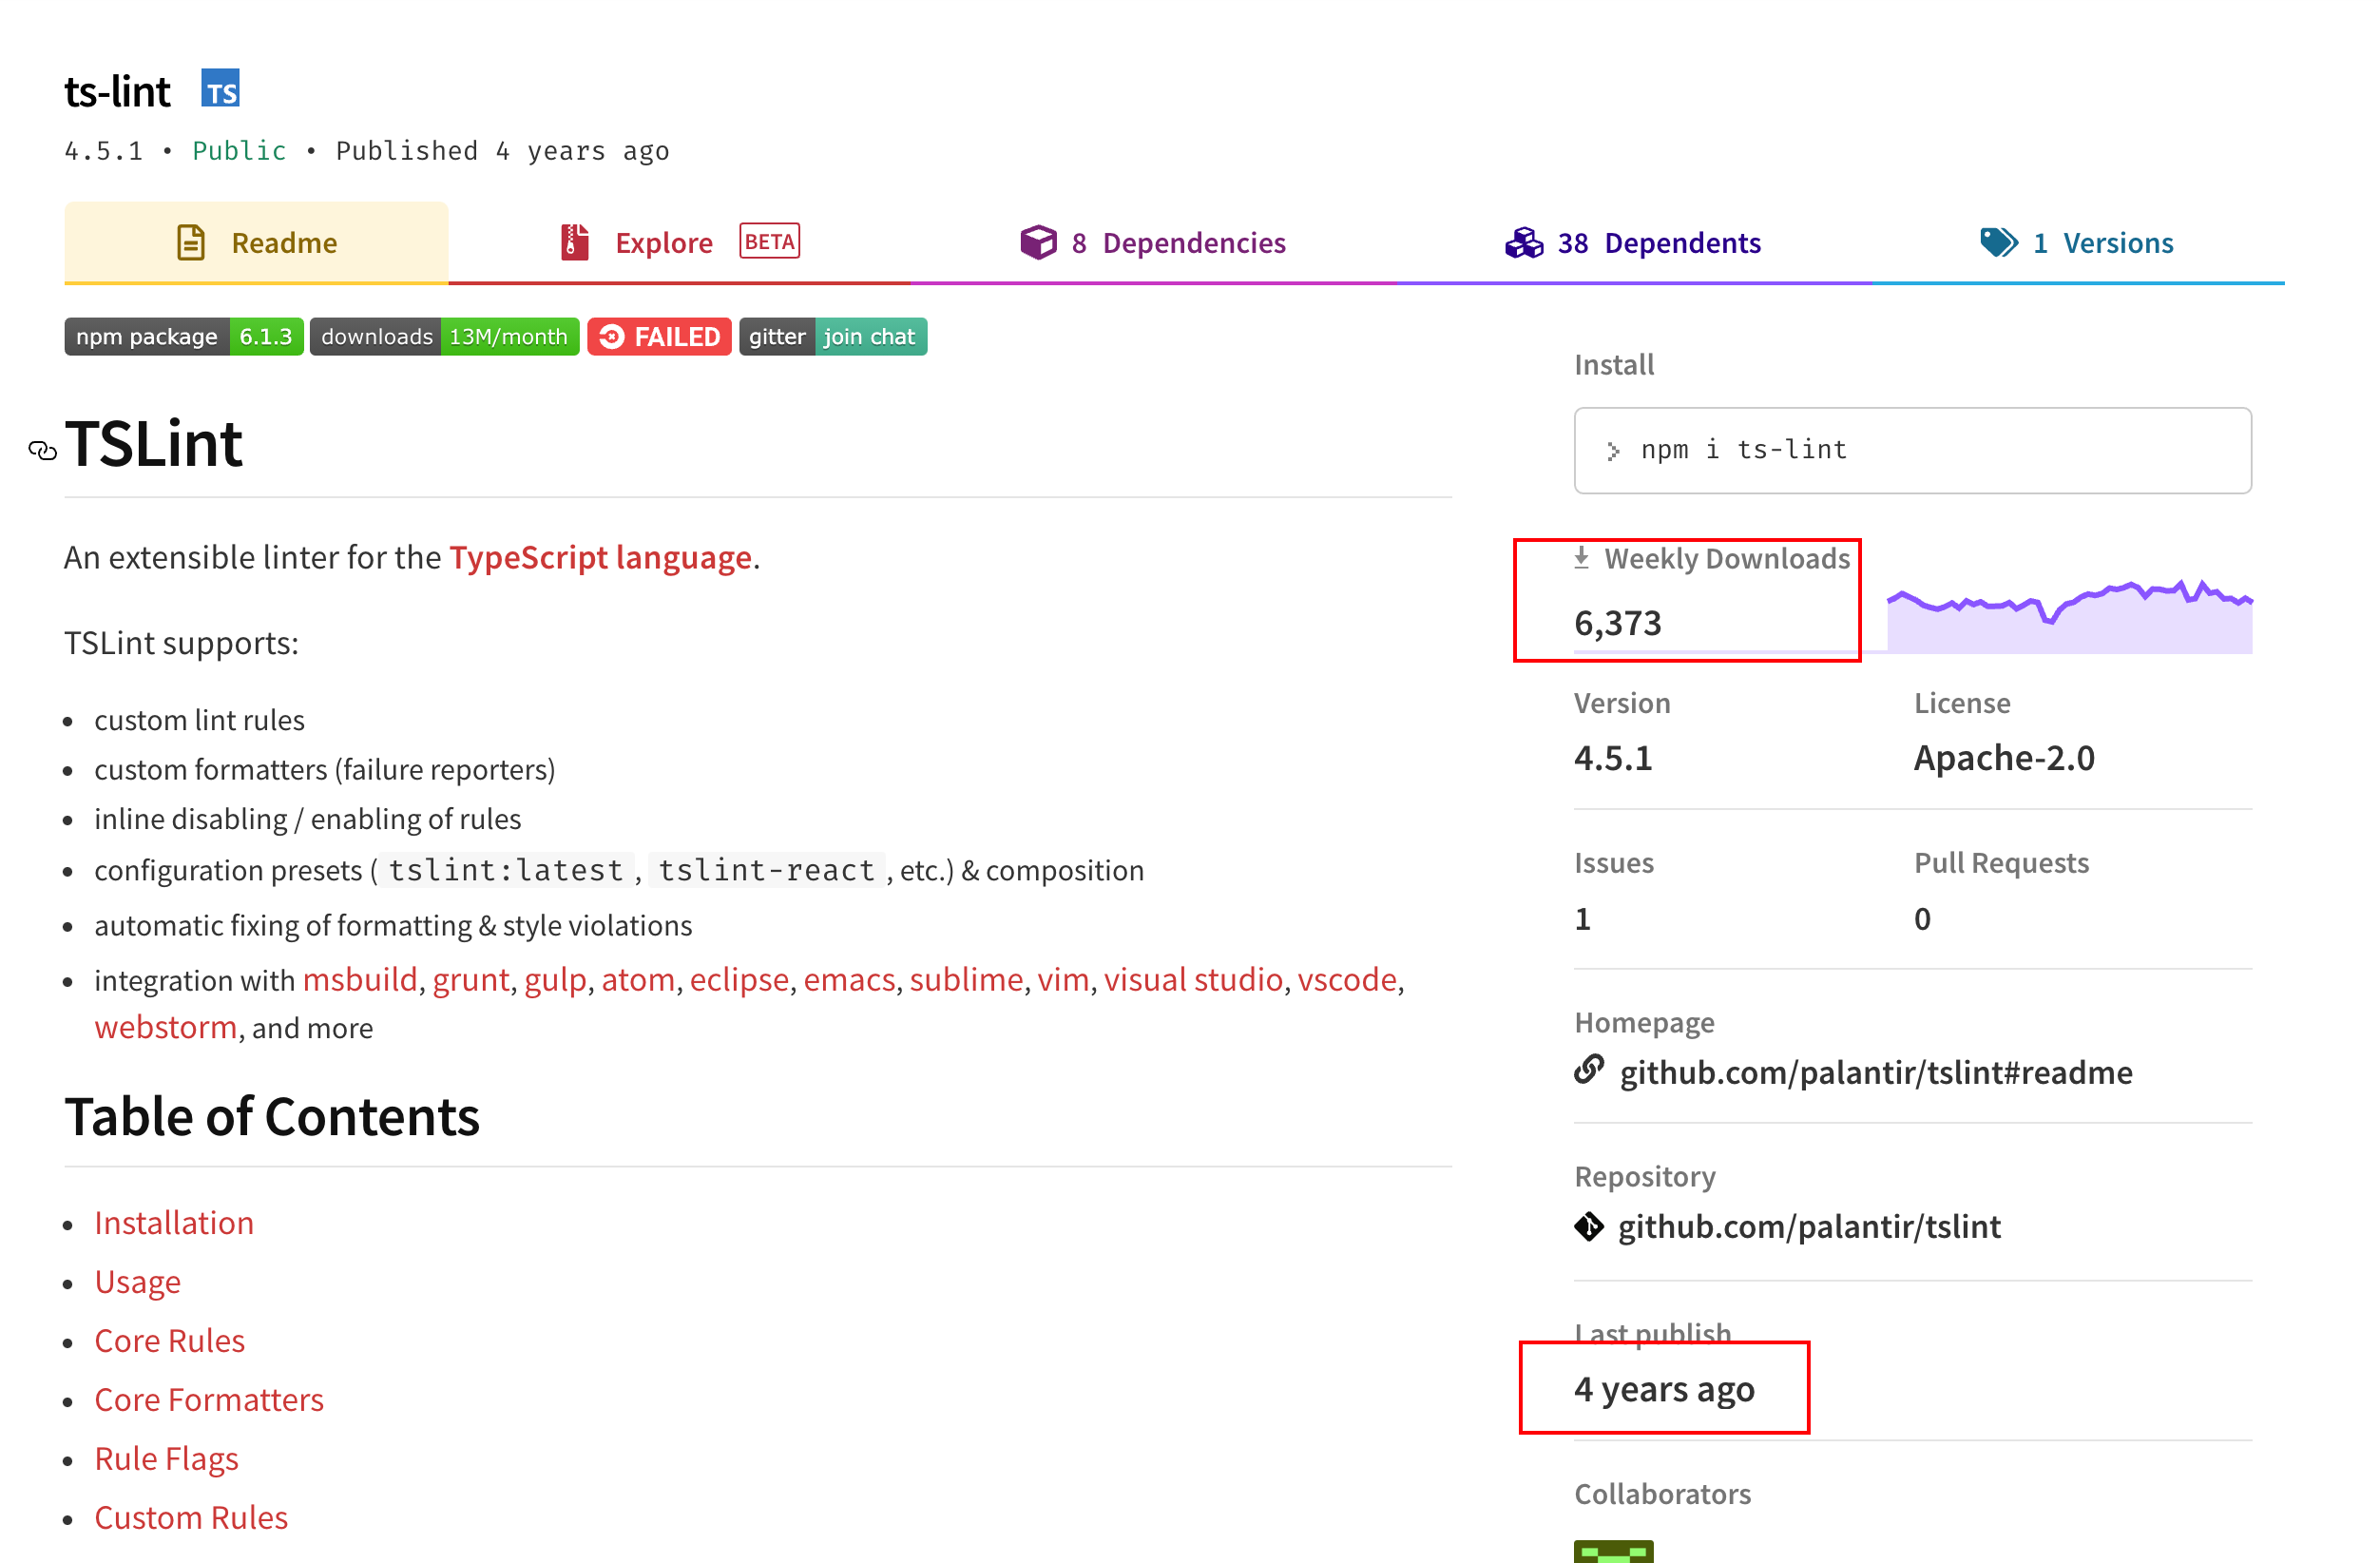Click the npm i ts-lint install command box
Viewport: 2380px width, 1563px height.
click(x=1911, y=450)
